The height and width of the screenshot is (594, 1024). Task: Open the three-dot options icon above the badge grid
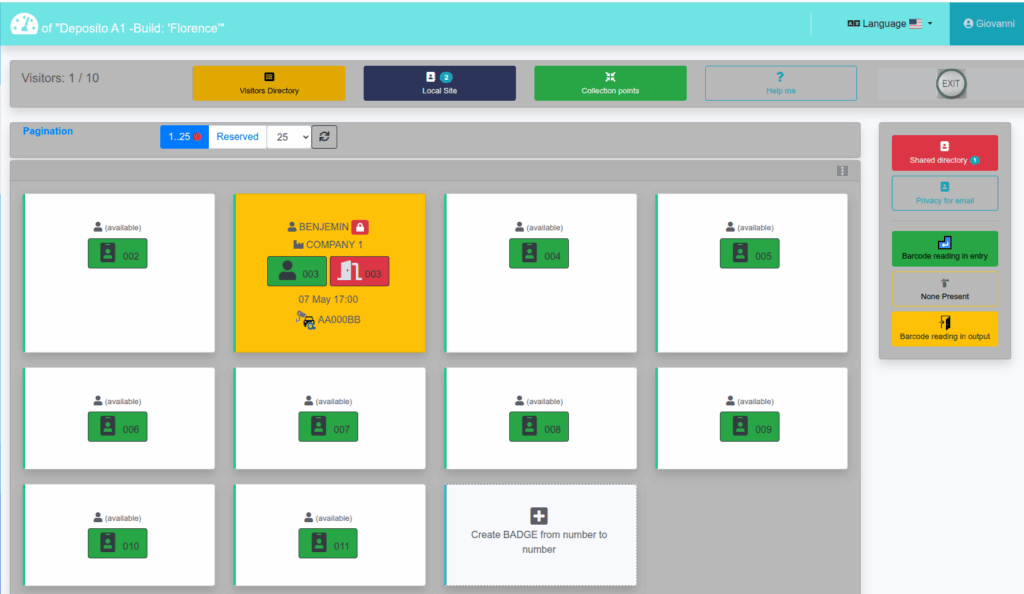[x=842, y=171]
